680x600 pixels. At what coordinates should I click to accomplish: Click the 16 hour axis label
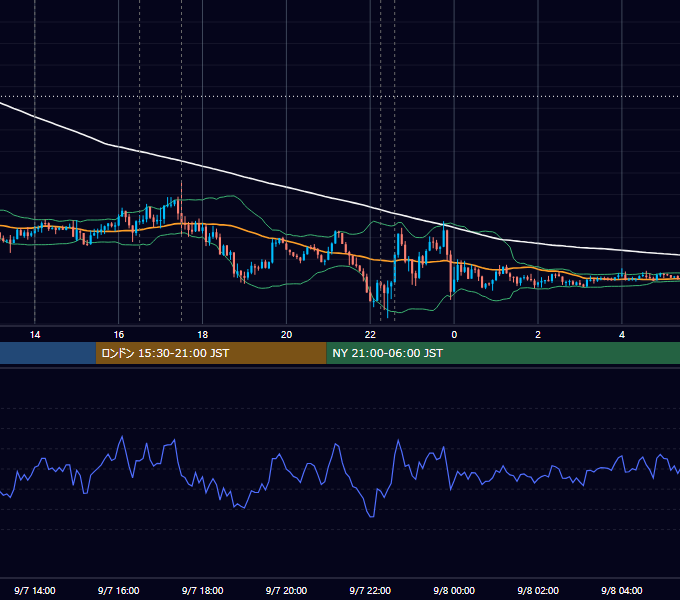pyautogui.click(x=118, y=335)
